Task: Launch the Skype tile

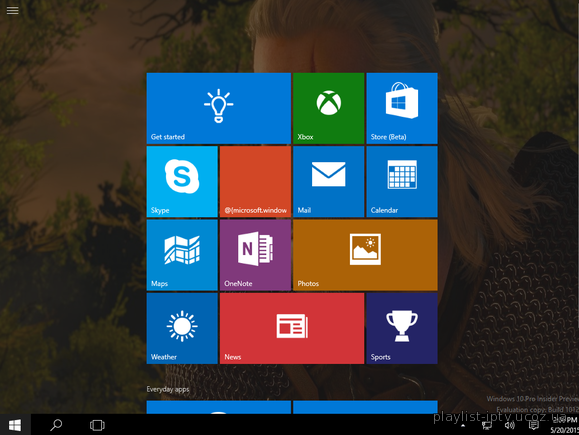Action: [182, 181]
